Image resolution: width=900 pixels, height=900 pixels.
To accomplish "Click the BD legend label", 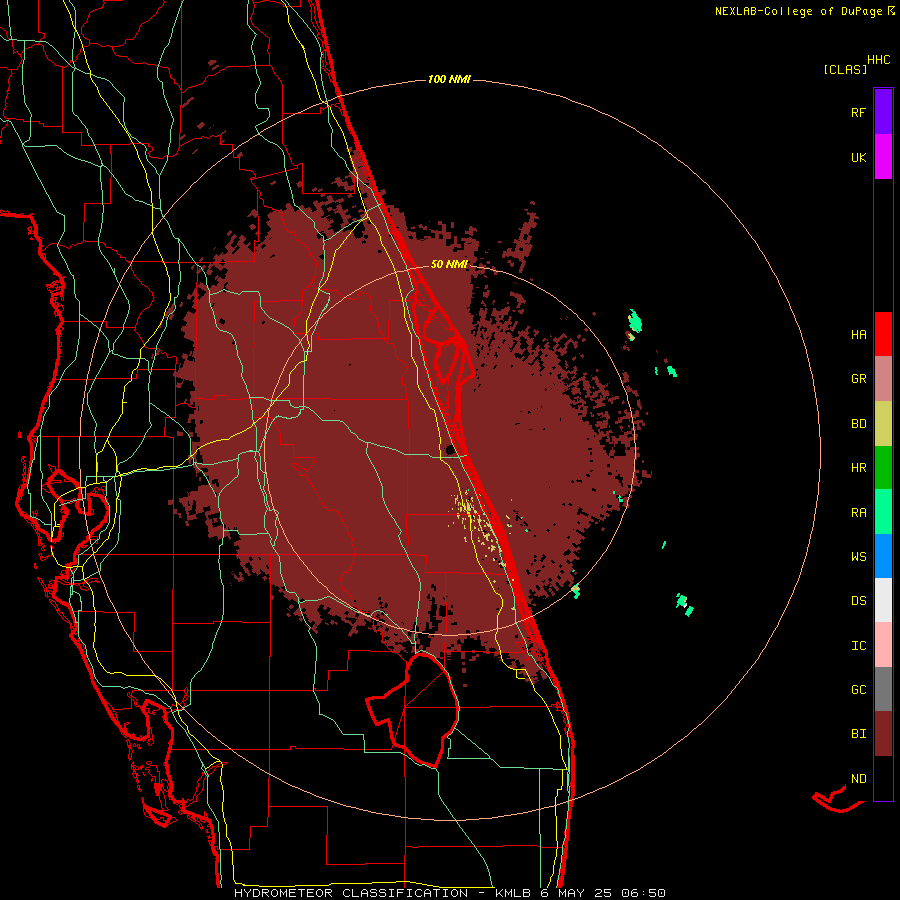I will [858, 424].
